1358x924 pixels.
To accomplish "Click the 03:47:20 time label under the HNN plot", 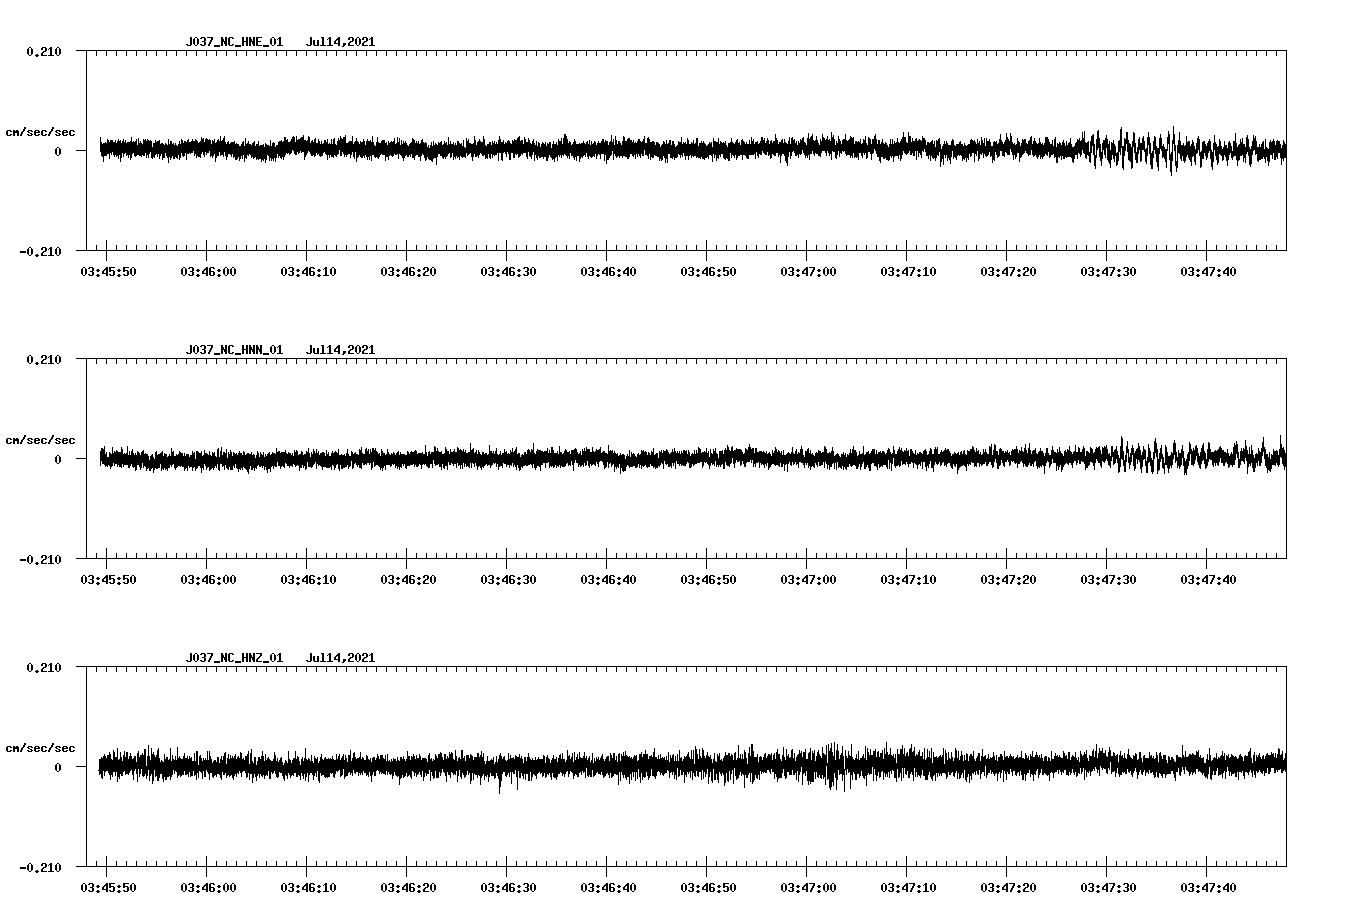I will 1008,580.
